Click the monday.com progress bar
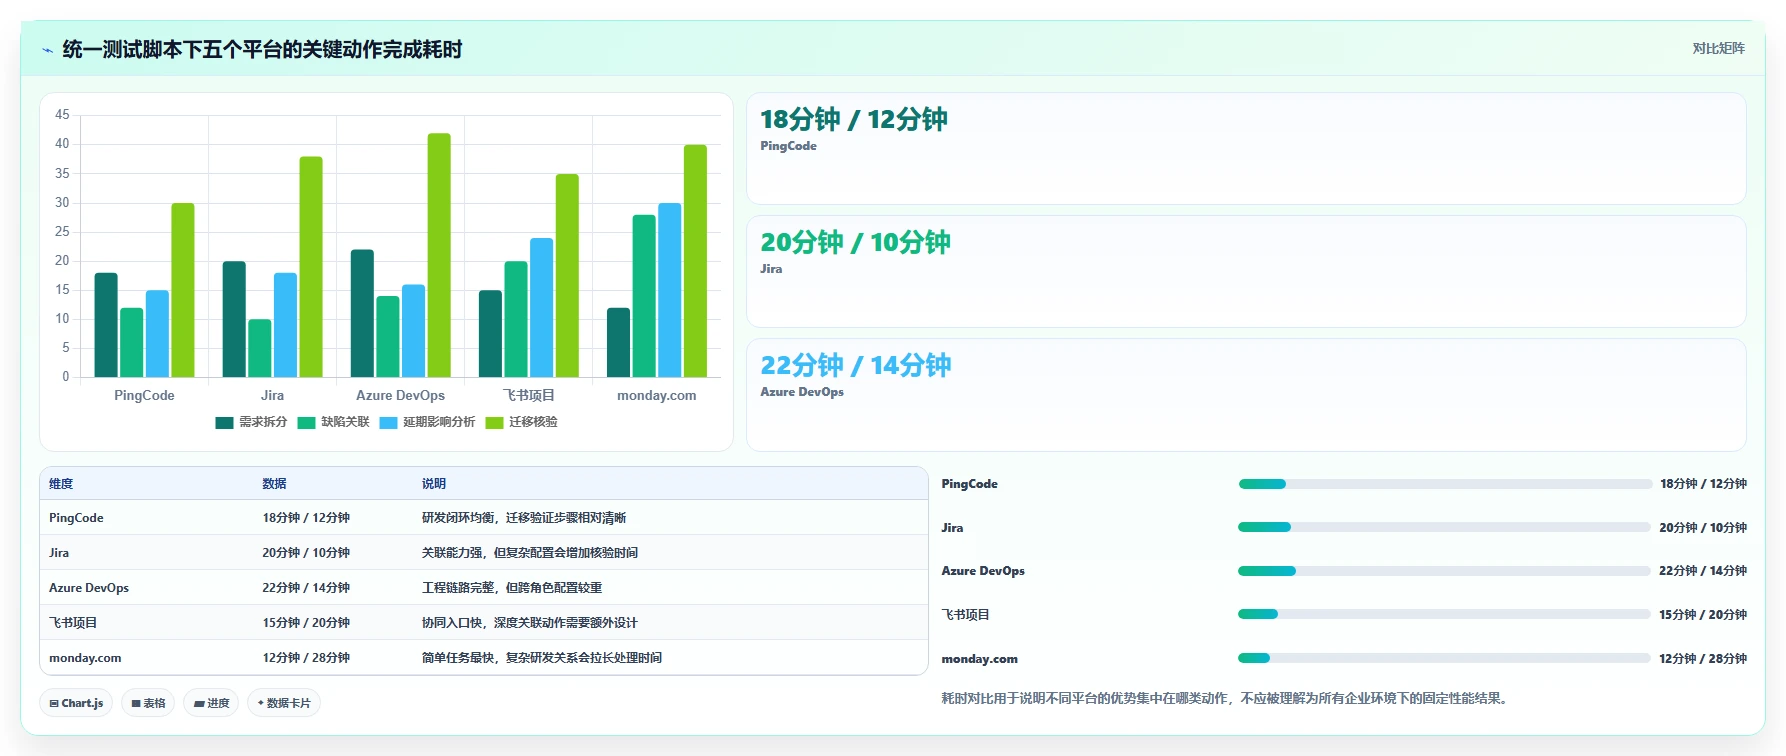The width and height of the screenshot is (1786, 756). (1445, 658)
